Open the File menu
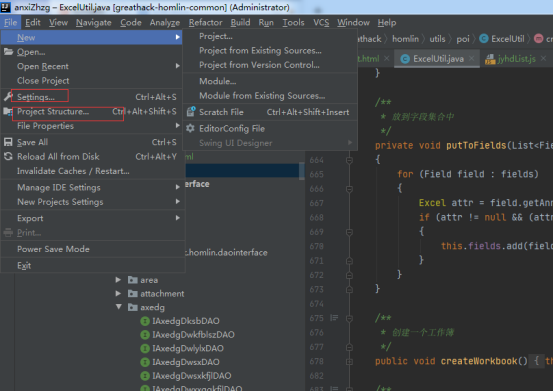The height and width of the screenshot is (392, 554). tap(11, 23)
